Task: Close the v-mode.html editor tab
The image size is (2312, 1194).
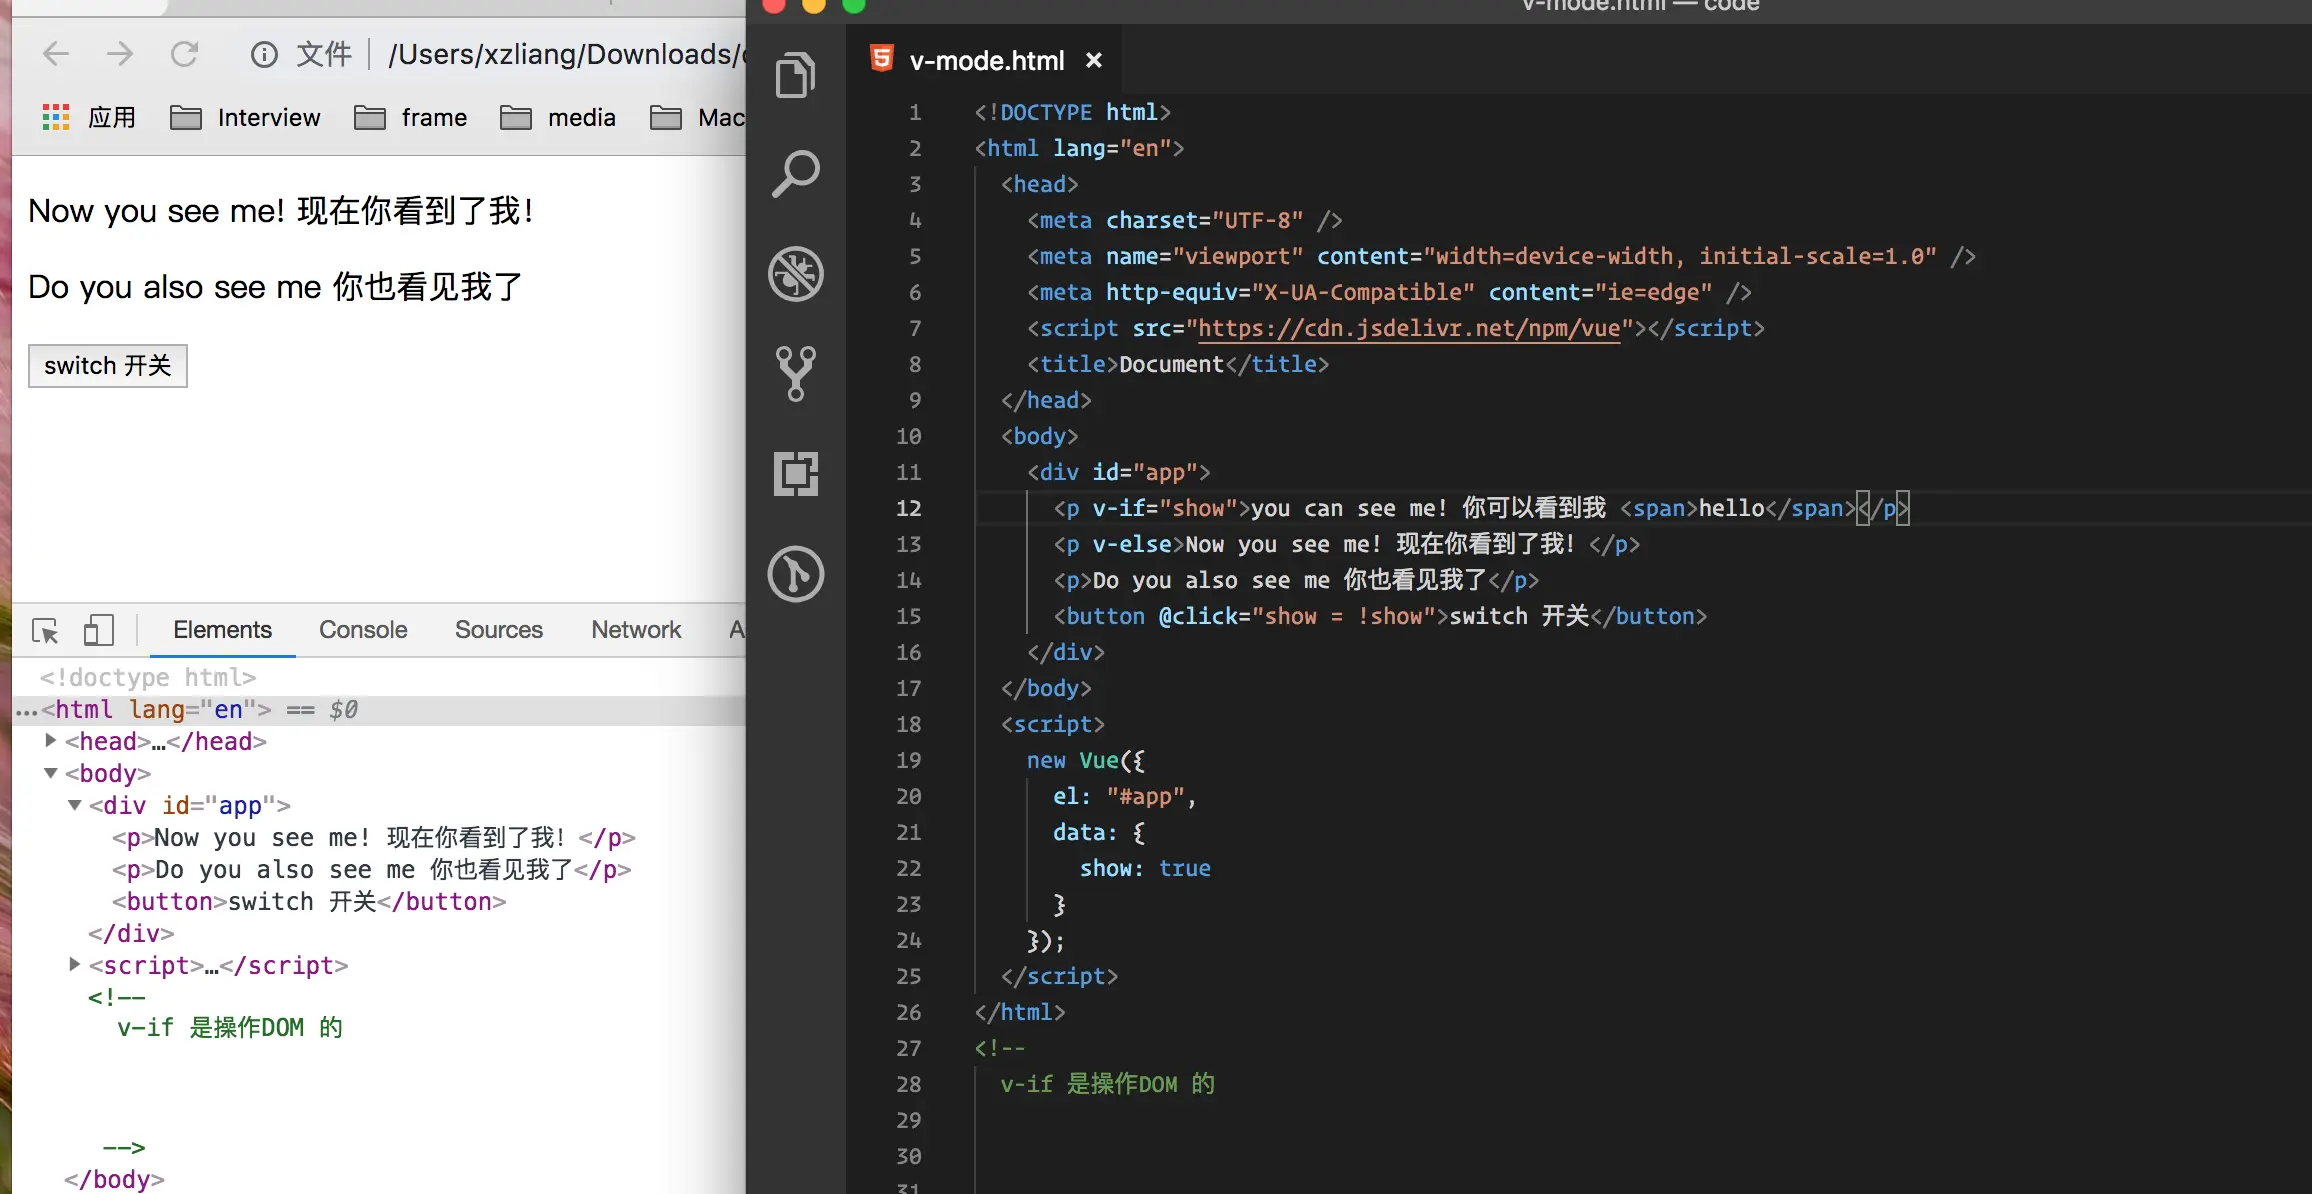Action: (x=1094, y=61)
